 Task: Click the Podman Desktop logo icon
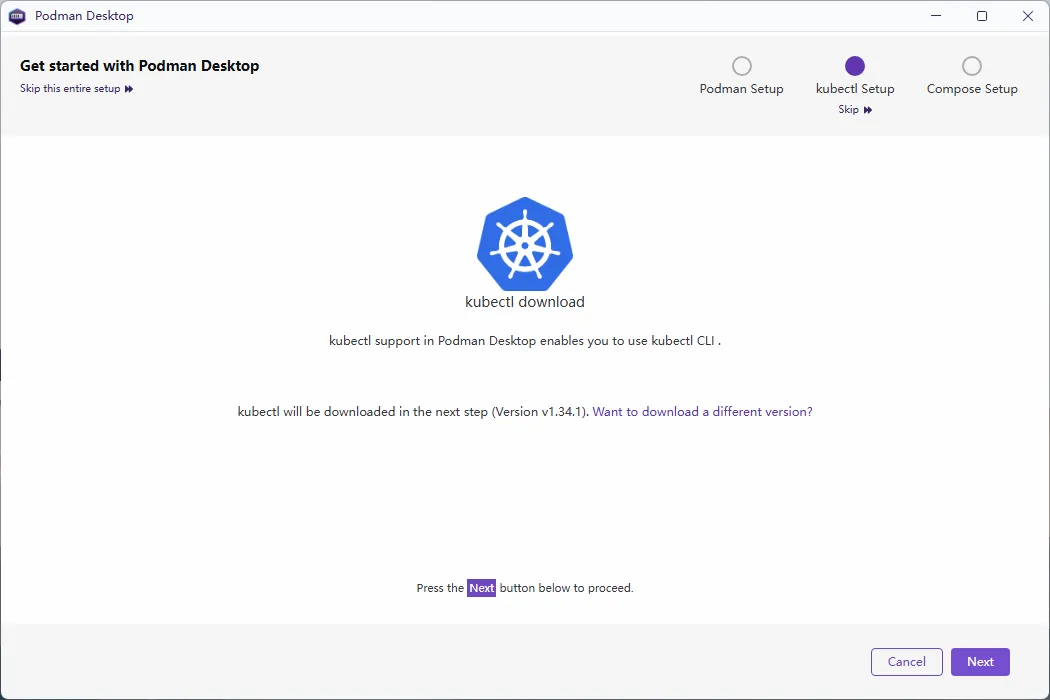17,16
